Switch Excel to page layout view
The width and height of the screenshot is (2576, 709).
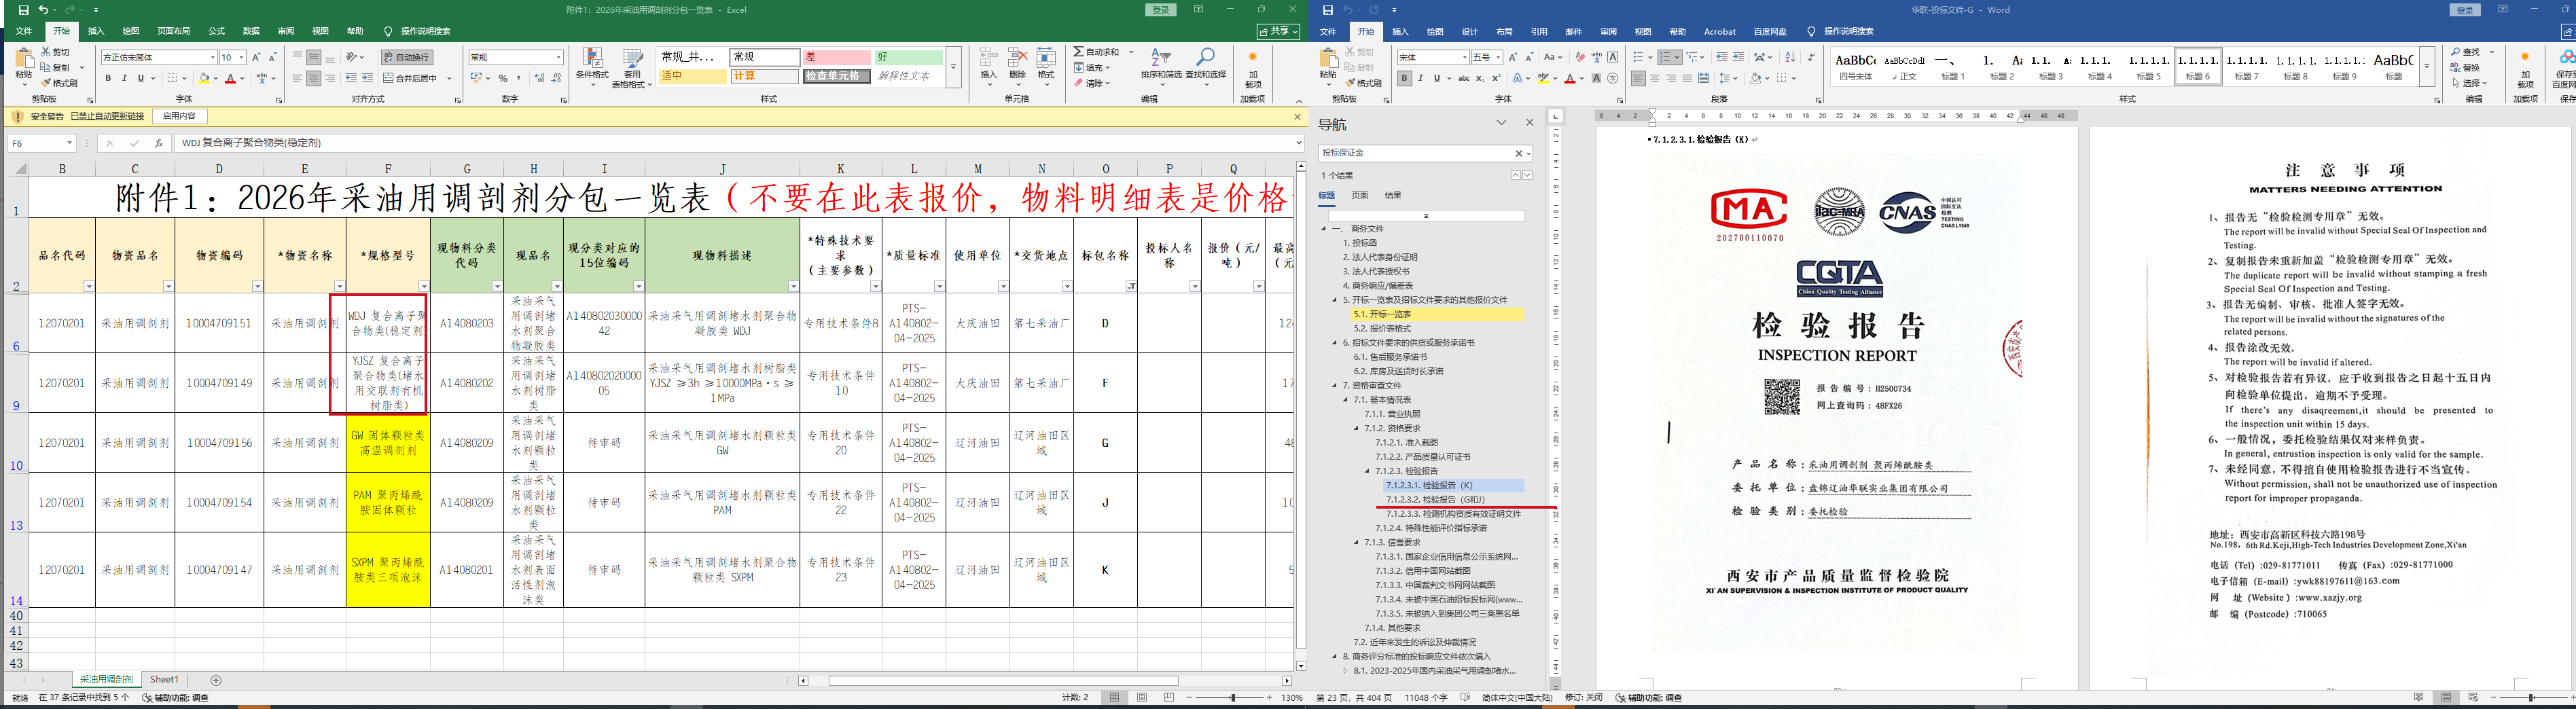(x=1142, y=697)
